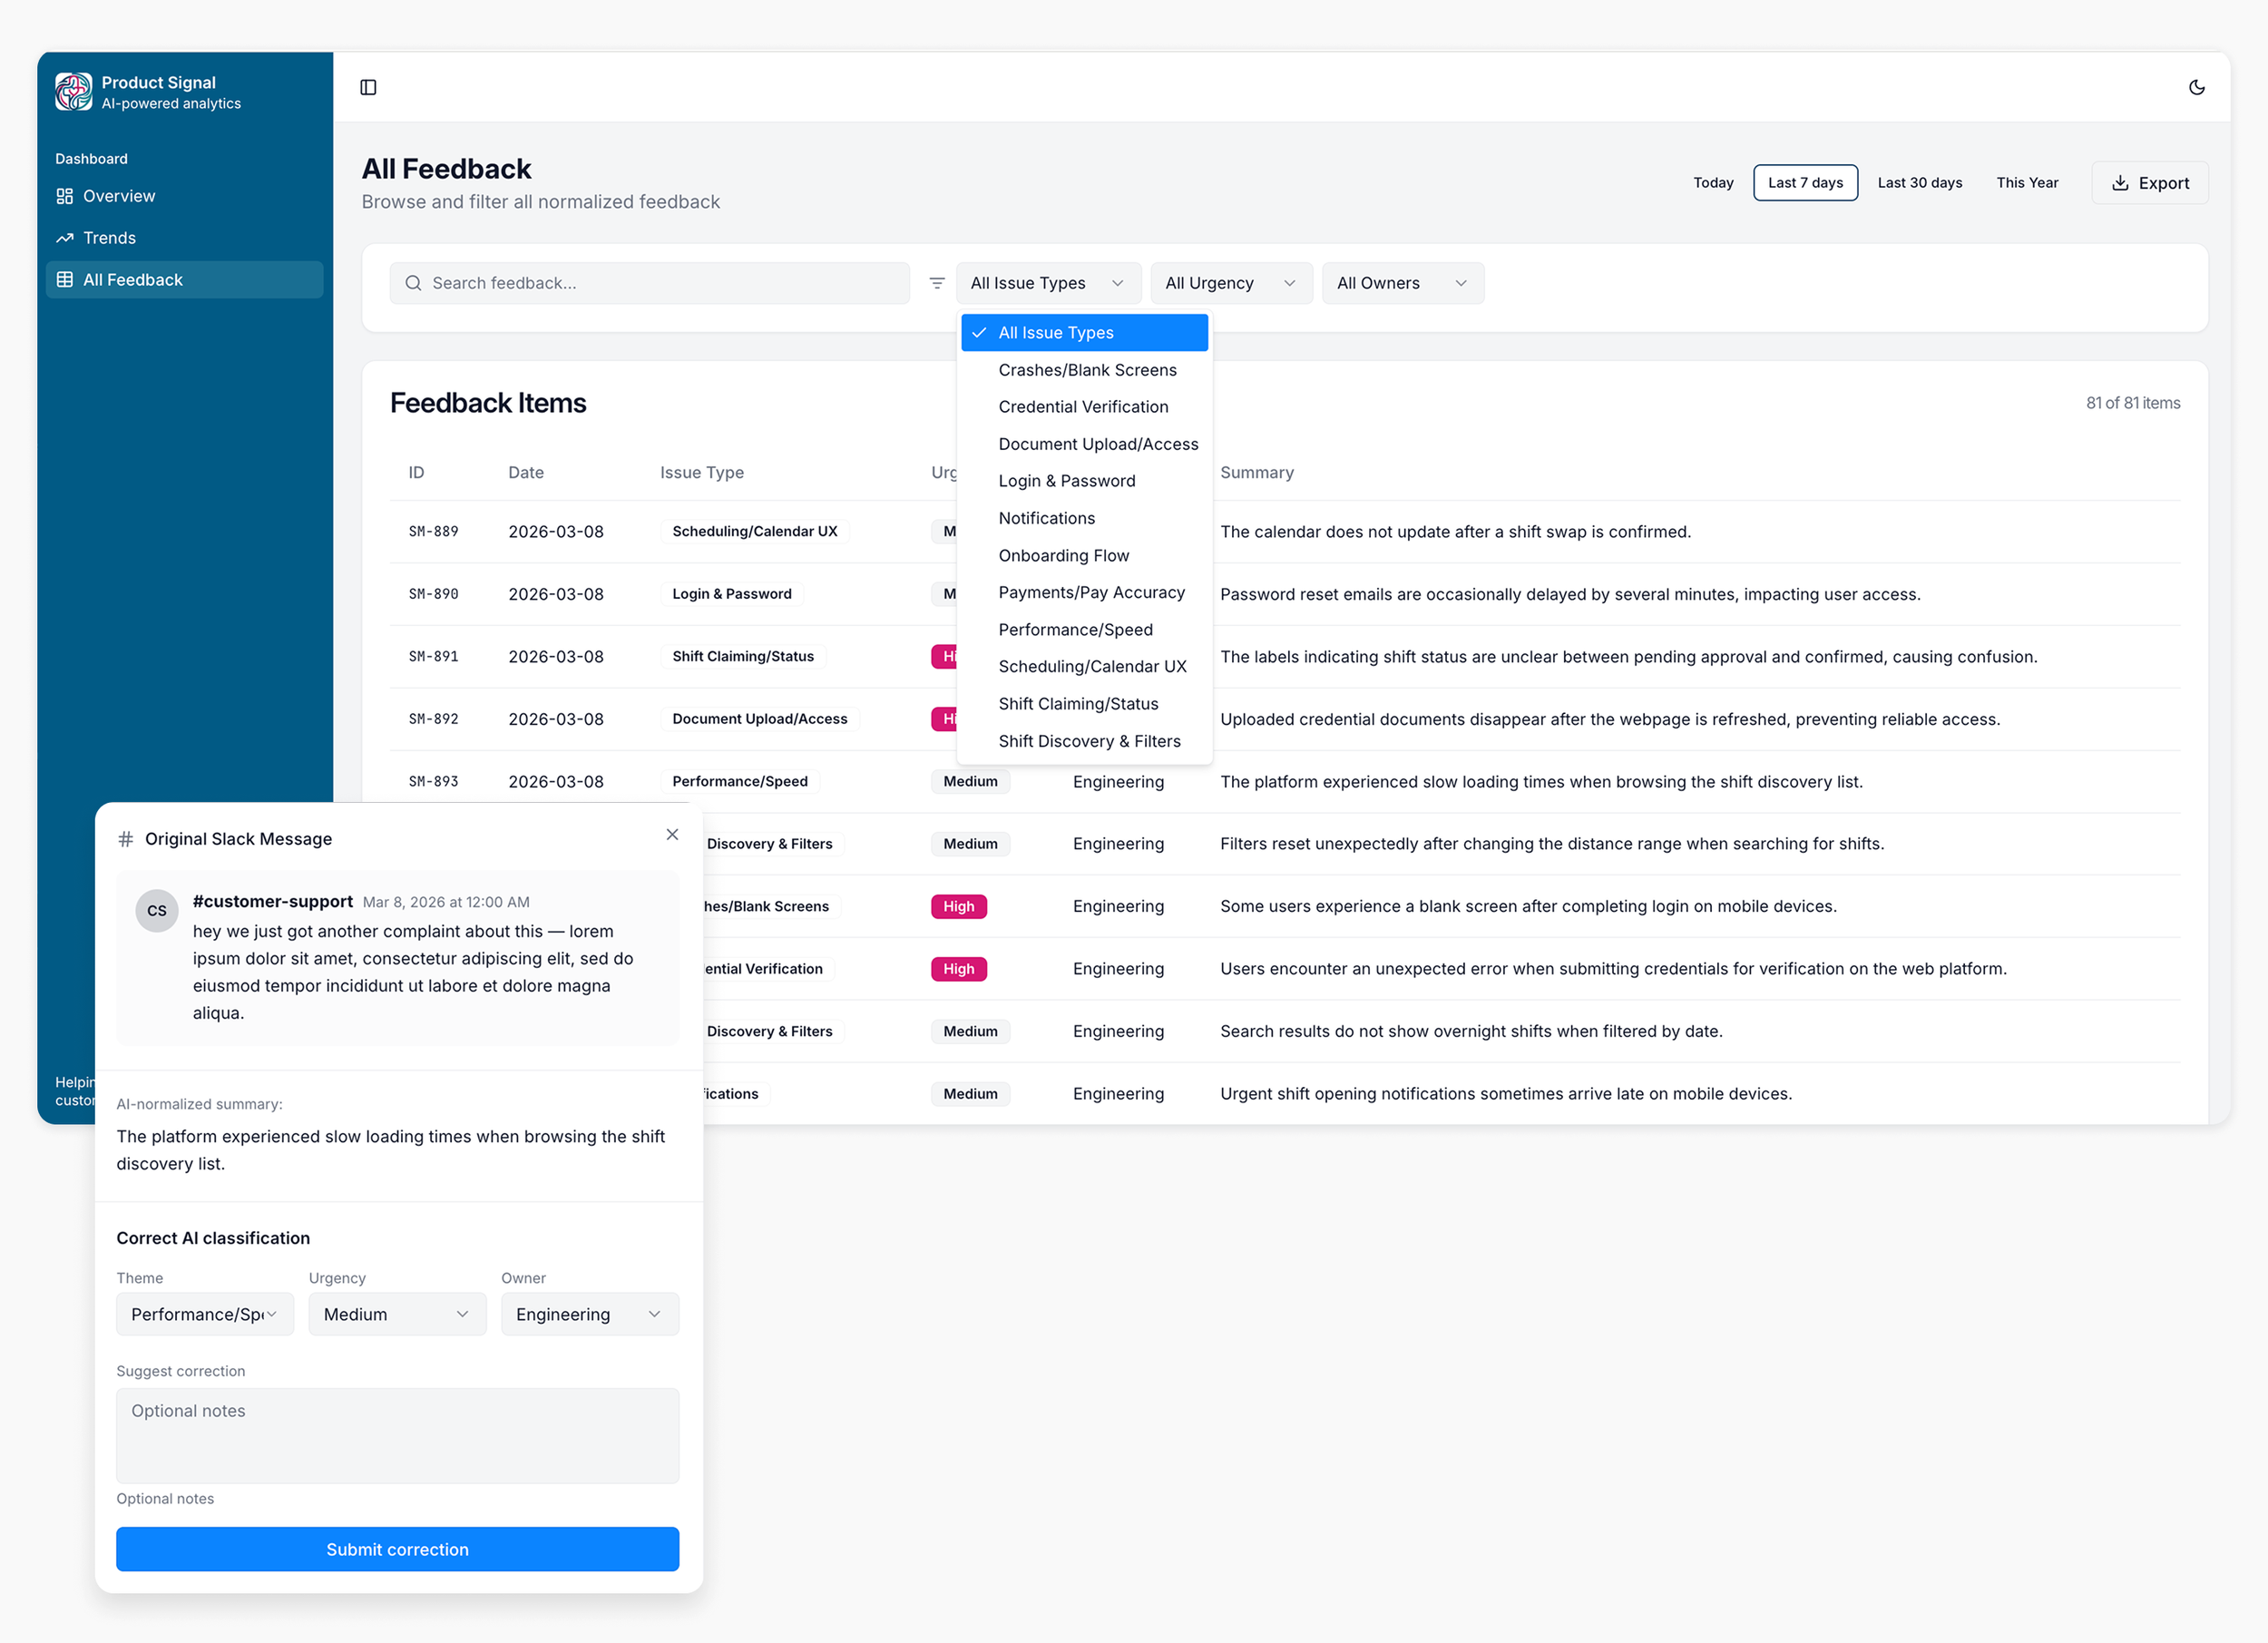Switch date range to This Year

point(2026,183)
